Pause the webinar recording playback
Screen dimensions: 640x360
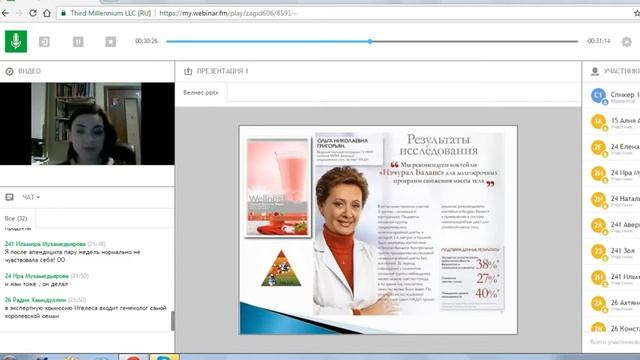[78, 41]
